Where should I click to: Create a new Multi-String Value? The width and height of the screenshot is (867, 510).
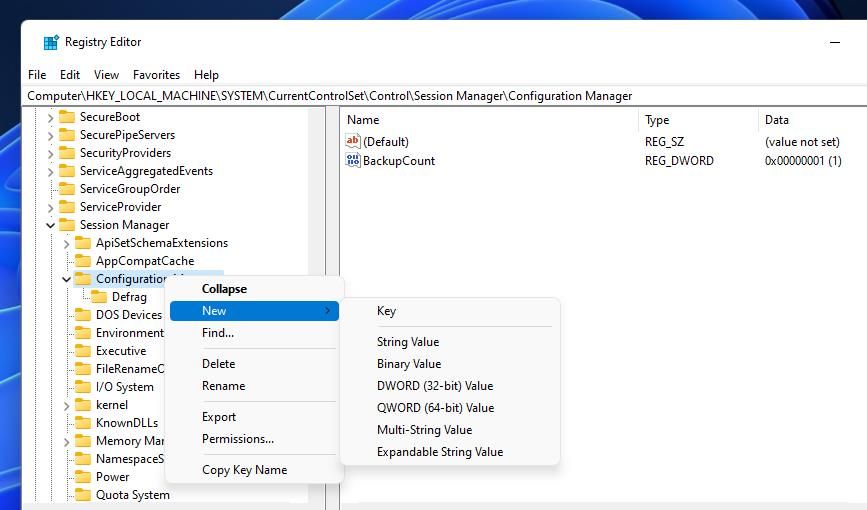[450, 430]
